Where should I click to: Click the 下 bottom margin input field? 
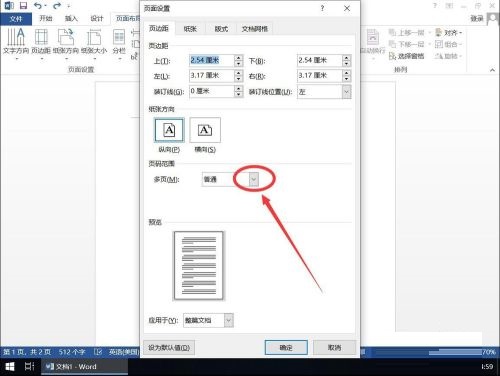pos(320,61)
